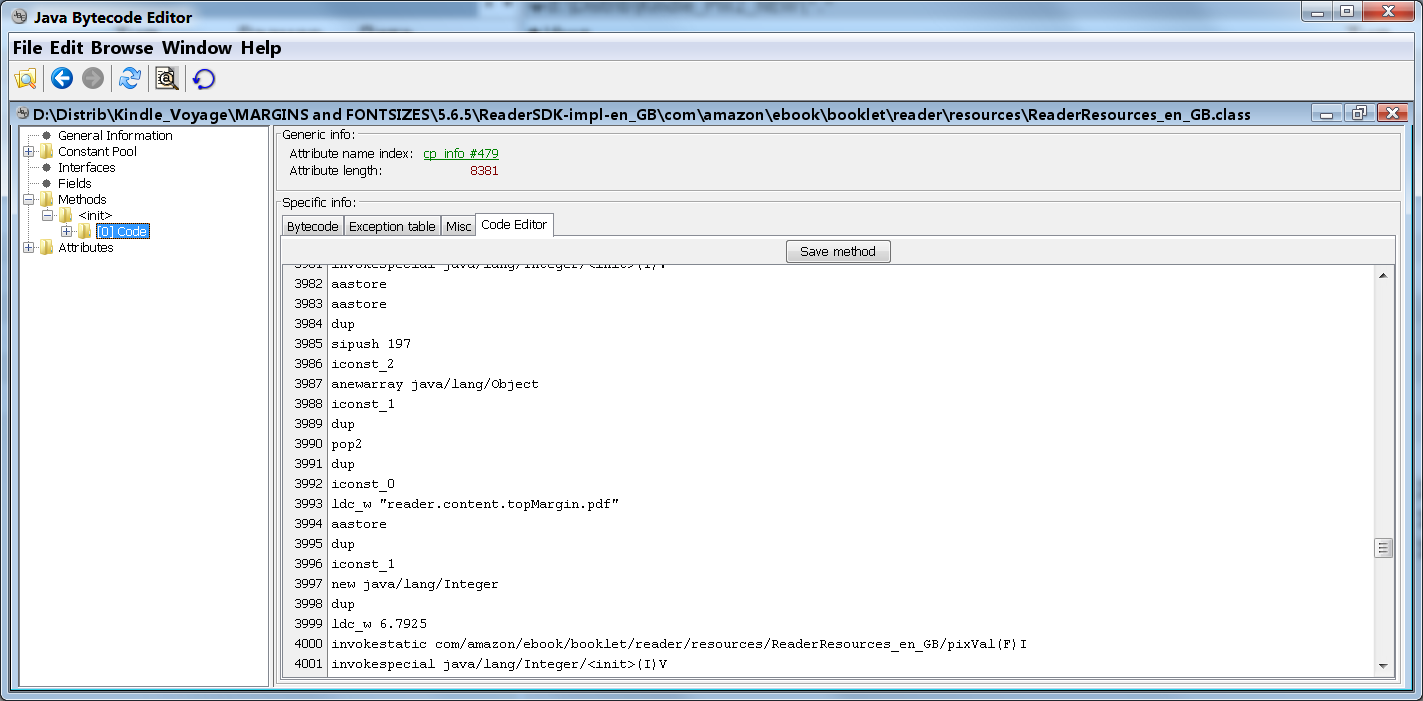
Task: Select Fields in the tree
Action: click(75, 183)
